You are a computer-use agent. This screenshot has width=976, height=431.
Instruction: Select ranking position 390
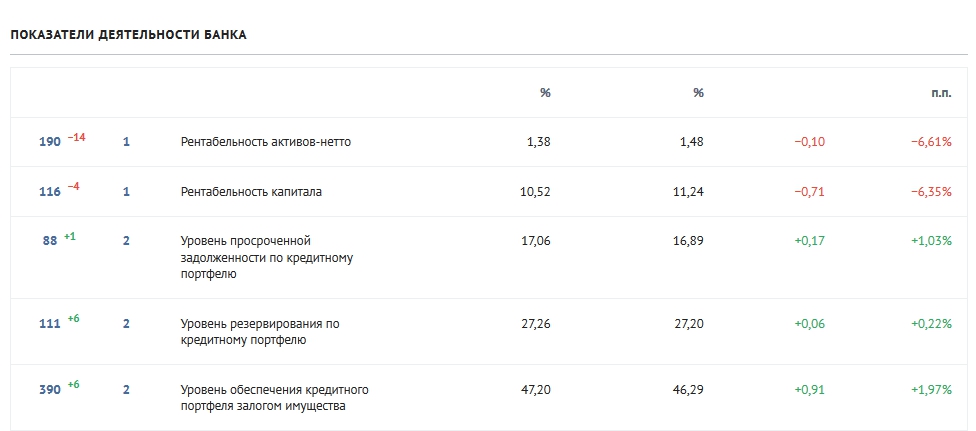(50, 390)
